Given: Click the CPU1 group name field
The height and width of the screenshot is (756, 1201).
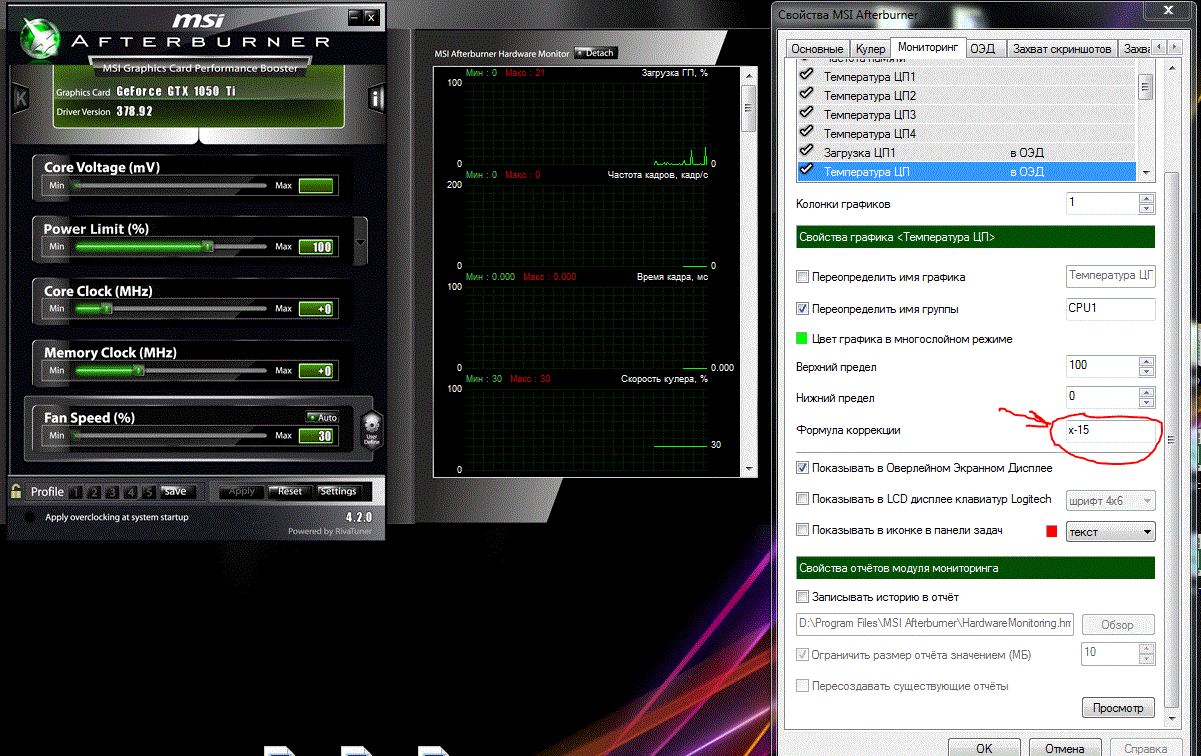Looking at the screenshot, I should (x=1110, y=308).
